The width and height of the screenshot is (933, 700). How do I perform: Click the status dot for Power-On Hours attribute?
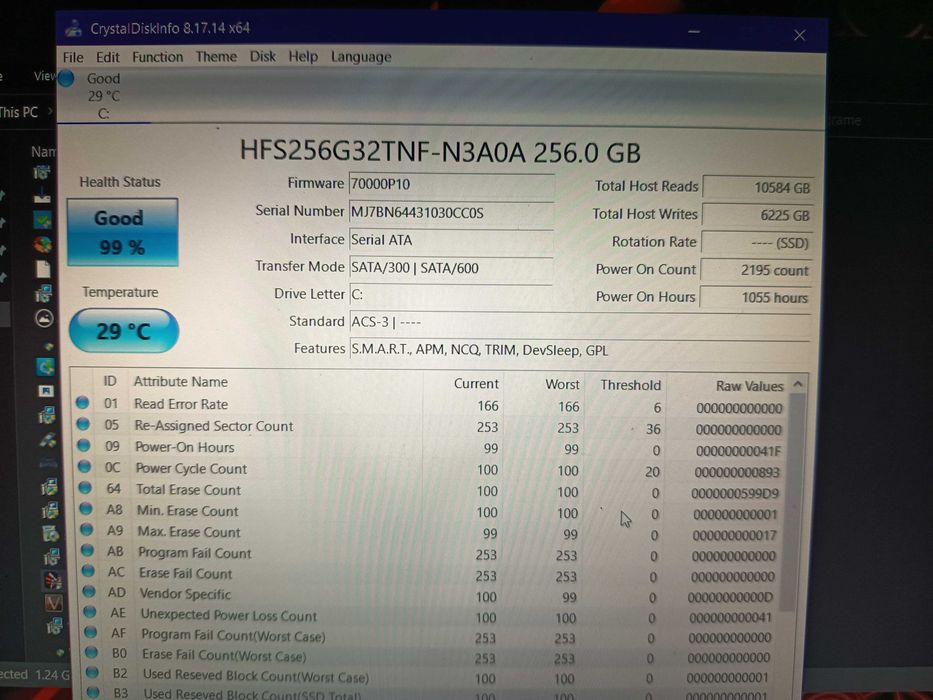click(x=83, y=445)
